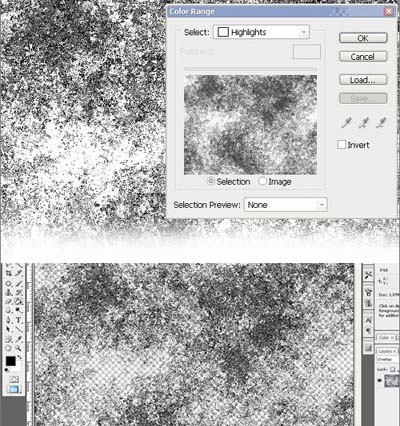Screen dimensions: 400x426
Task: Click the Add to Sample eyedropper
Action: [363, 123]
